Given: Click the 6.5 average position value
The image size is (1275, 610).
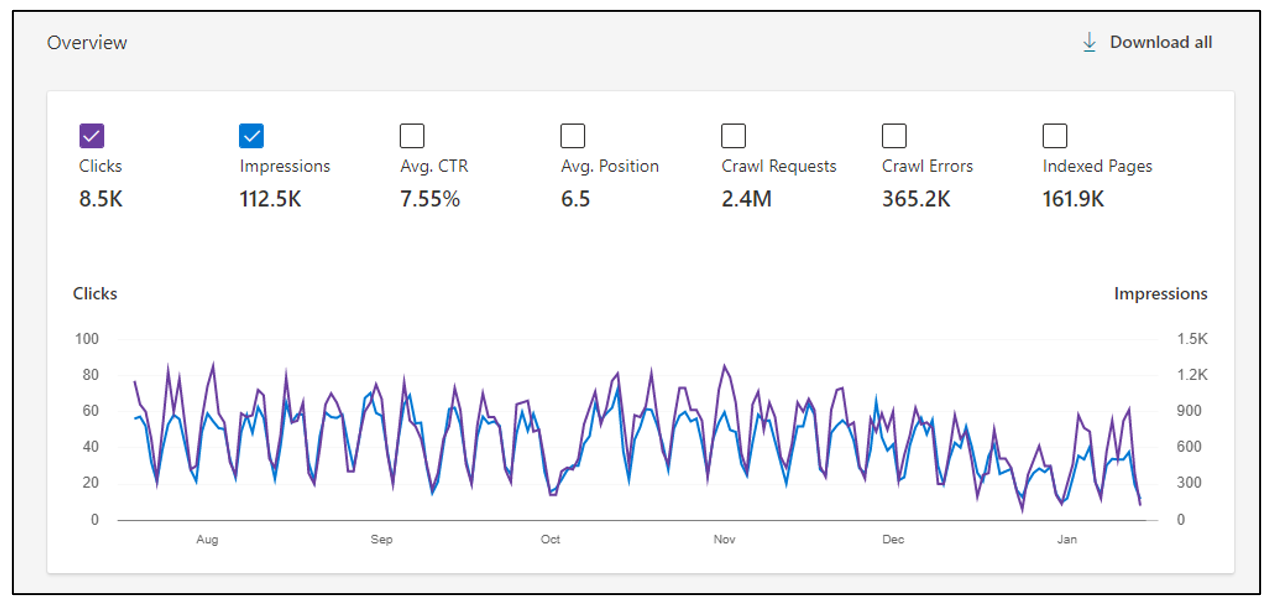Looking at the screenshot, I should (x=575, y=199).
